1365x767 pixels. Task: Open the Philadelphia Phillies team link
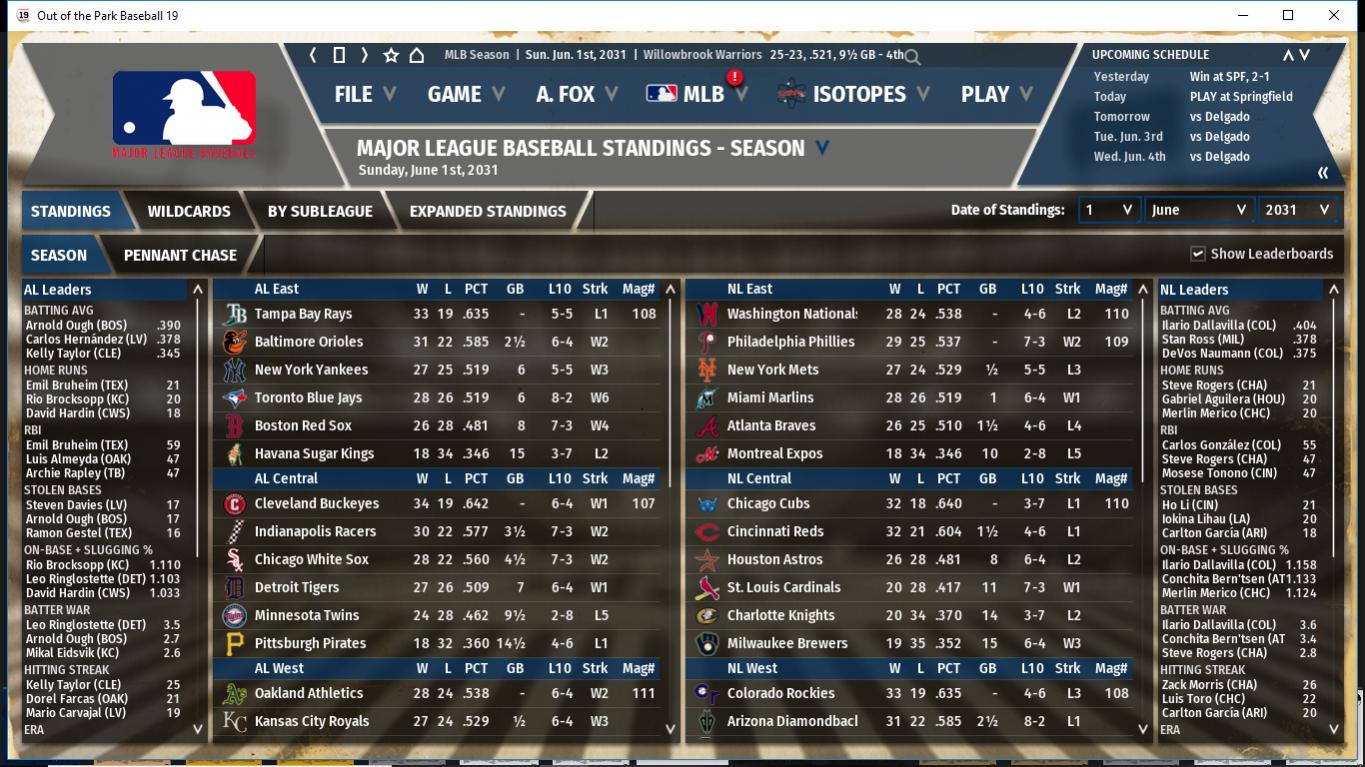point(791,342)
